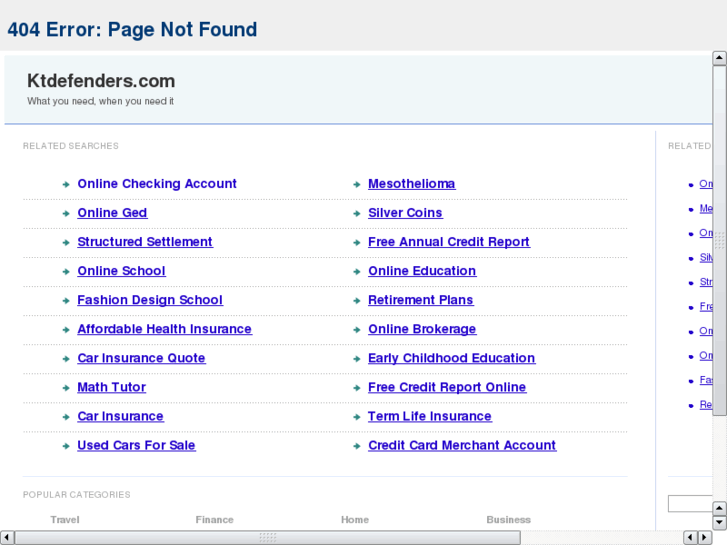The image size is (727, 545).
Task: Click arrow bullet beside Used Cars For Sale
Action: (x=65, y=446)
